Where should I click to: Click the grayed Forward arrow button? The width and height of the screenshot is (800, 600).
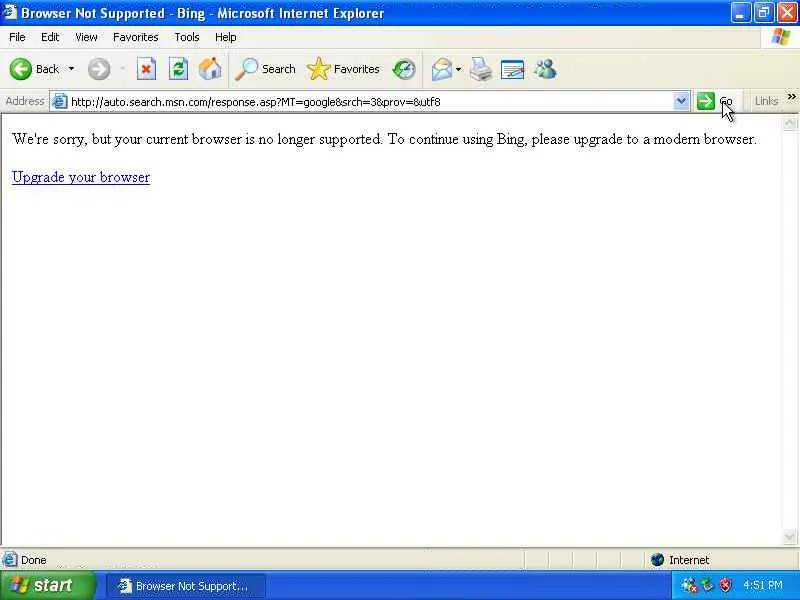coord(98,69)
